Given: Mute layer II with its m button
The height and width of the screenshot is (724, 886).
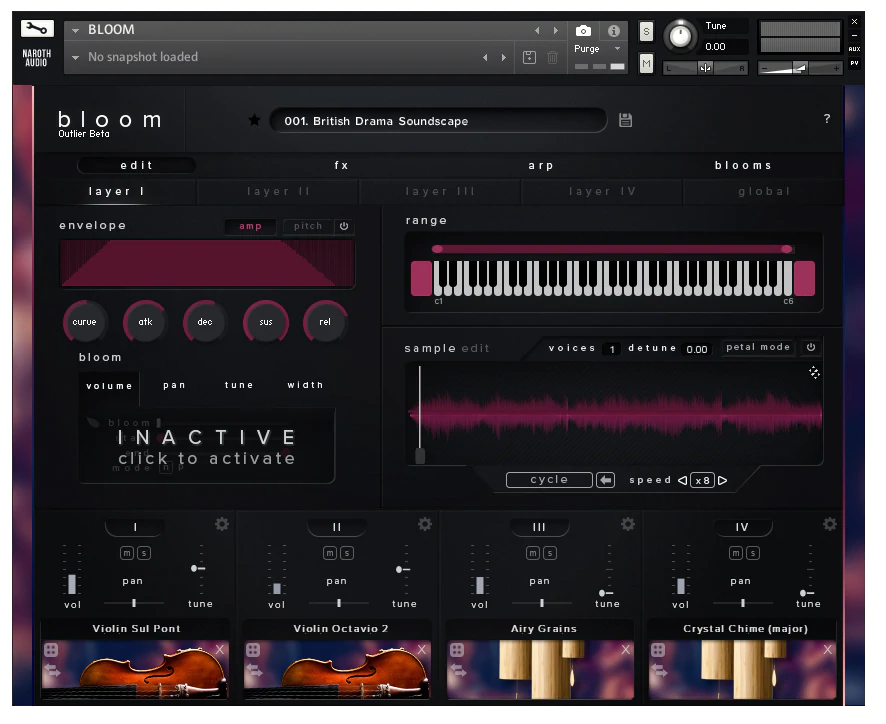Looking at the screenshot, I should [330, 553].
